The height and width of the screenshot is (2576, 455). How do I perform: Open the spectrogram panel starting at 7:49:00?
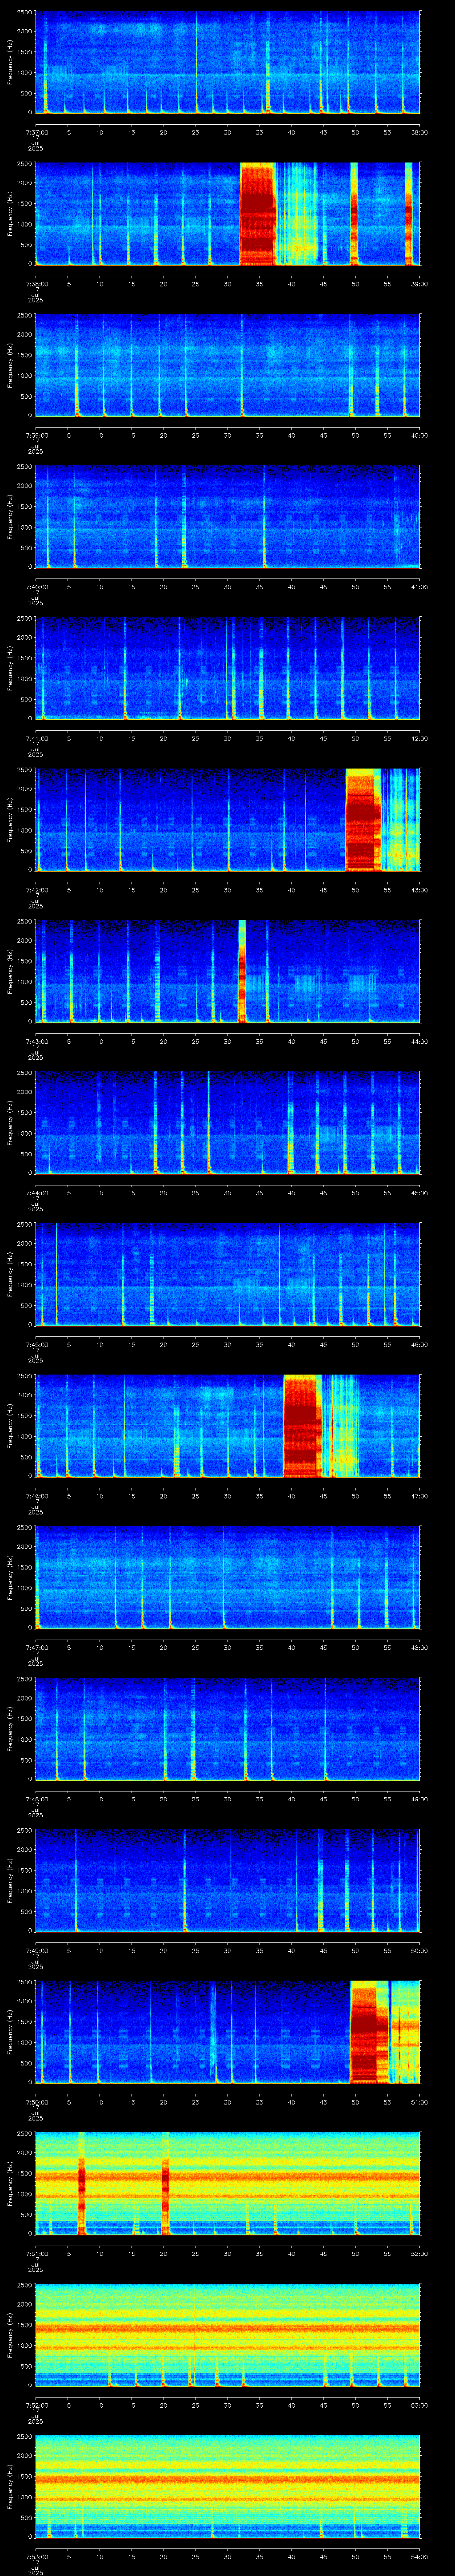point(227,1880)
